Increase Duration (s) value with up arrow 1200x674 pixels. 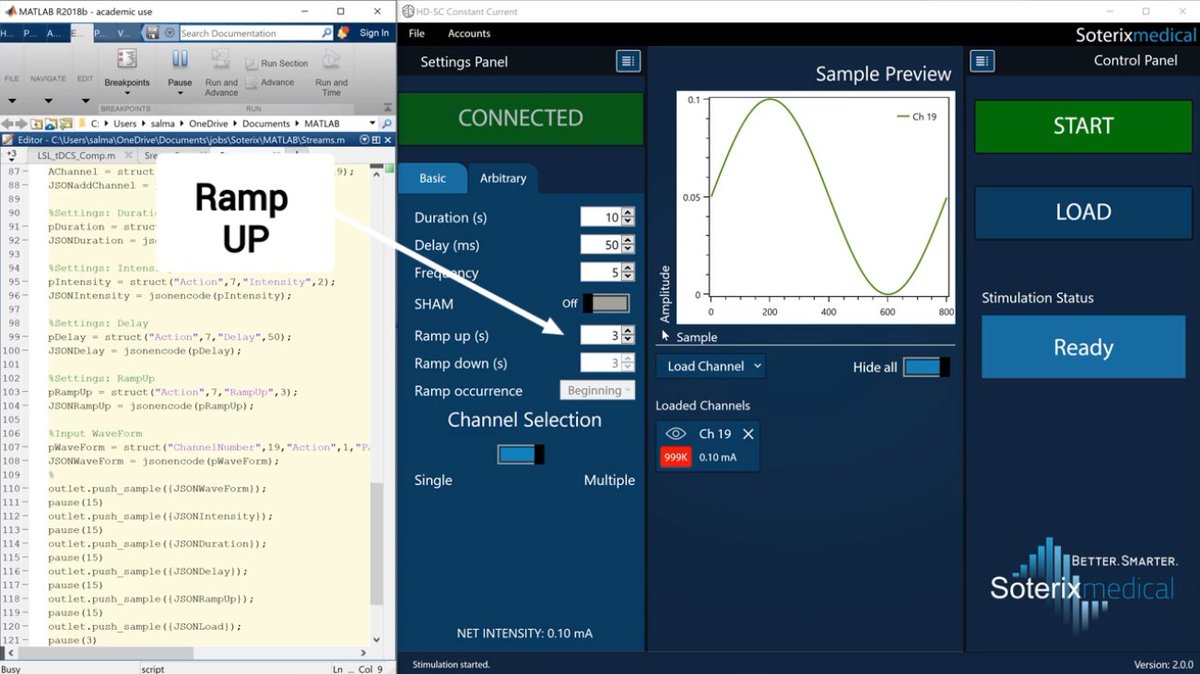(628, 213)
